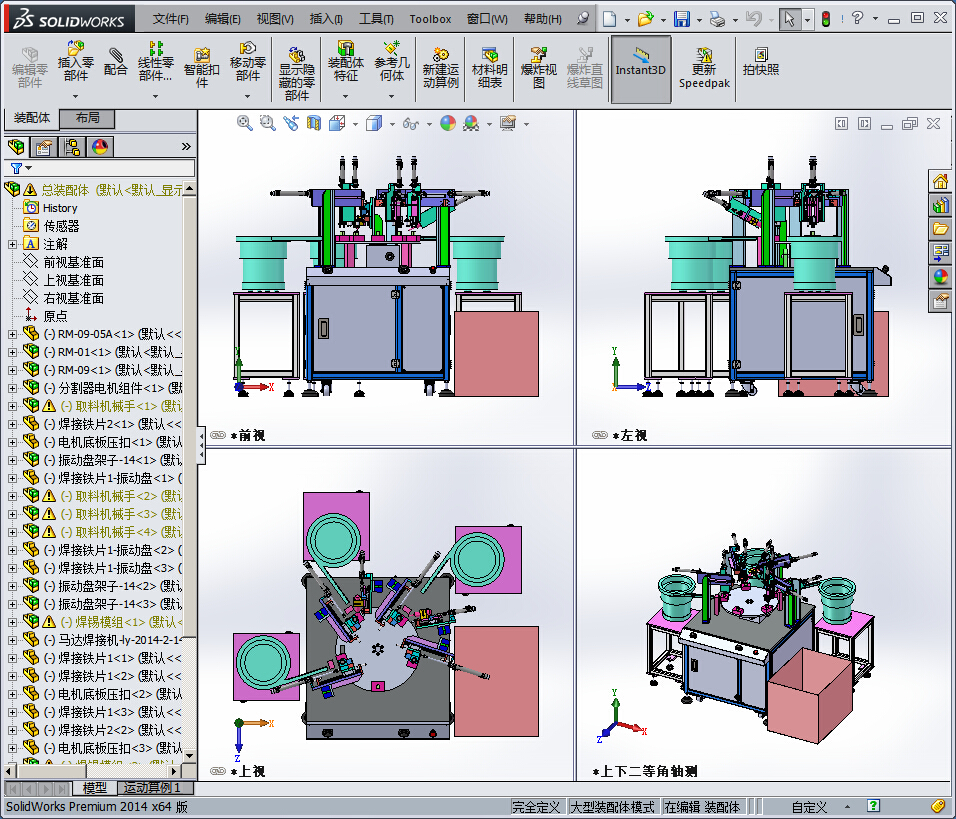Click the Save icon in top toolbar

682,19
